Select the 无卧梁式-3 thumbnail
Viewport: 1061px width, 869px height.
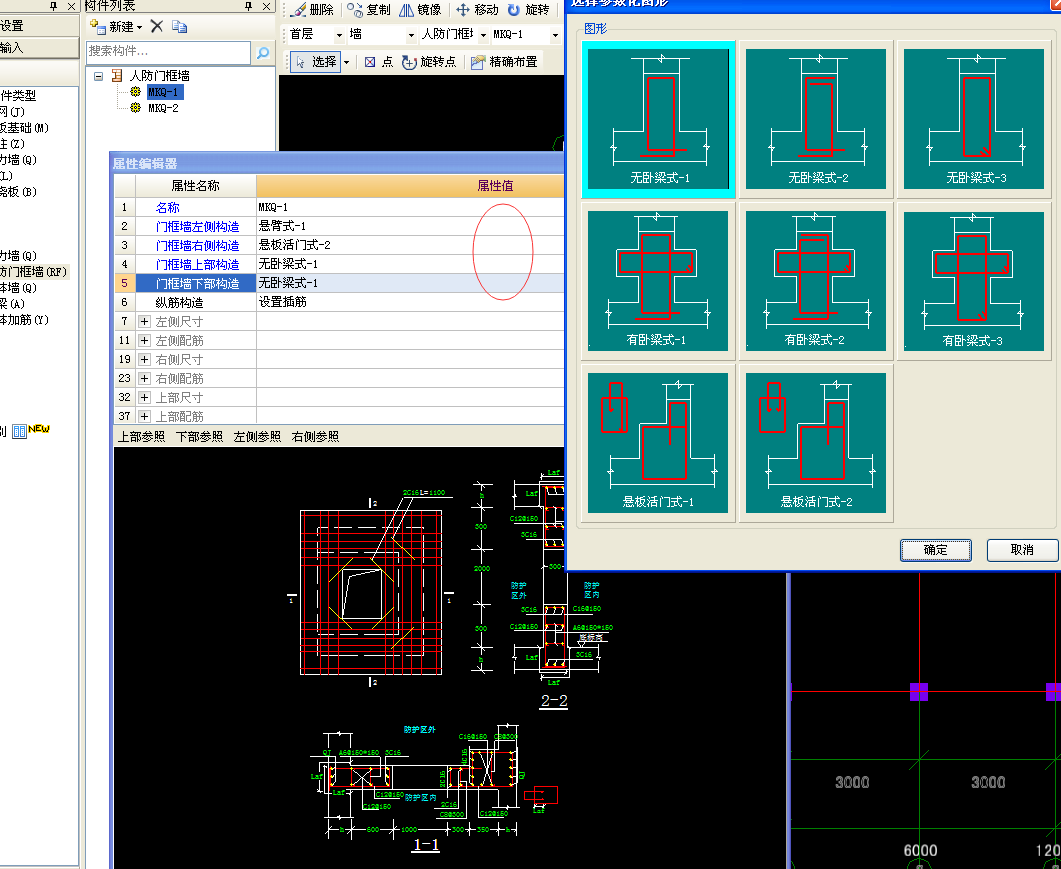click(x=974, y=119)
